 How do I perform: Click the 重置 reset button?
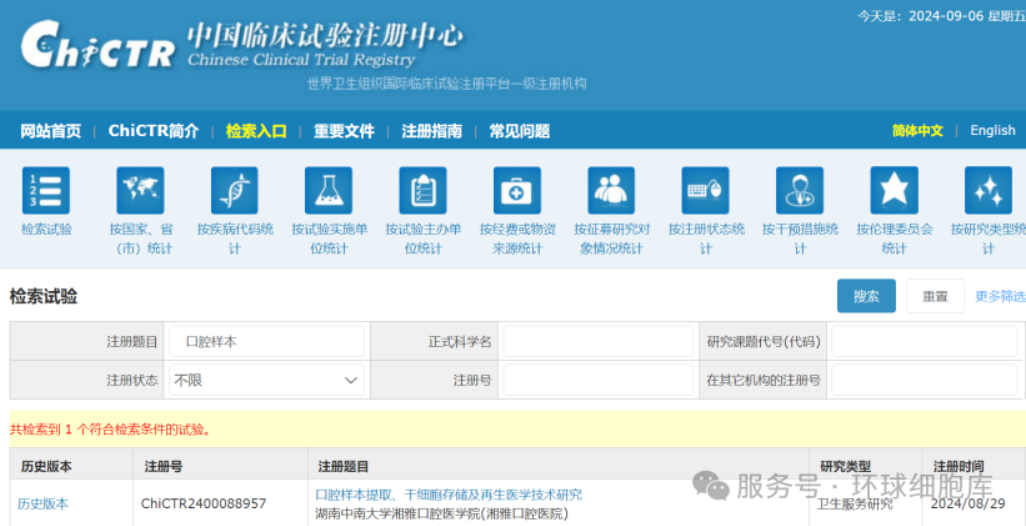pos(935,296)
